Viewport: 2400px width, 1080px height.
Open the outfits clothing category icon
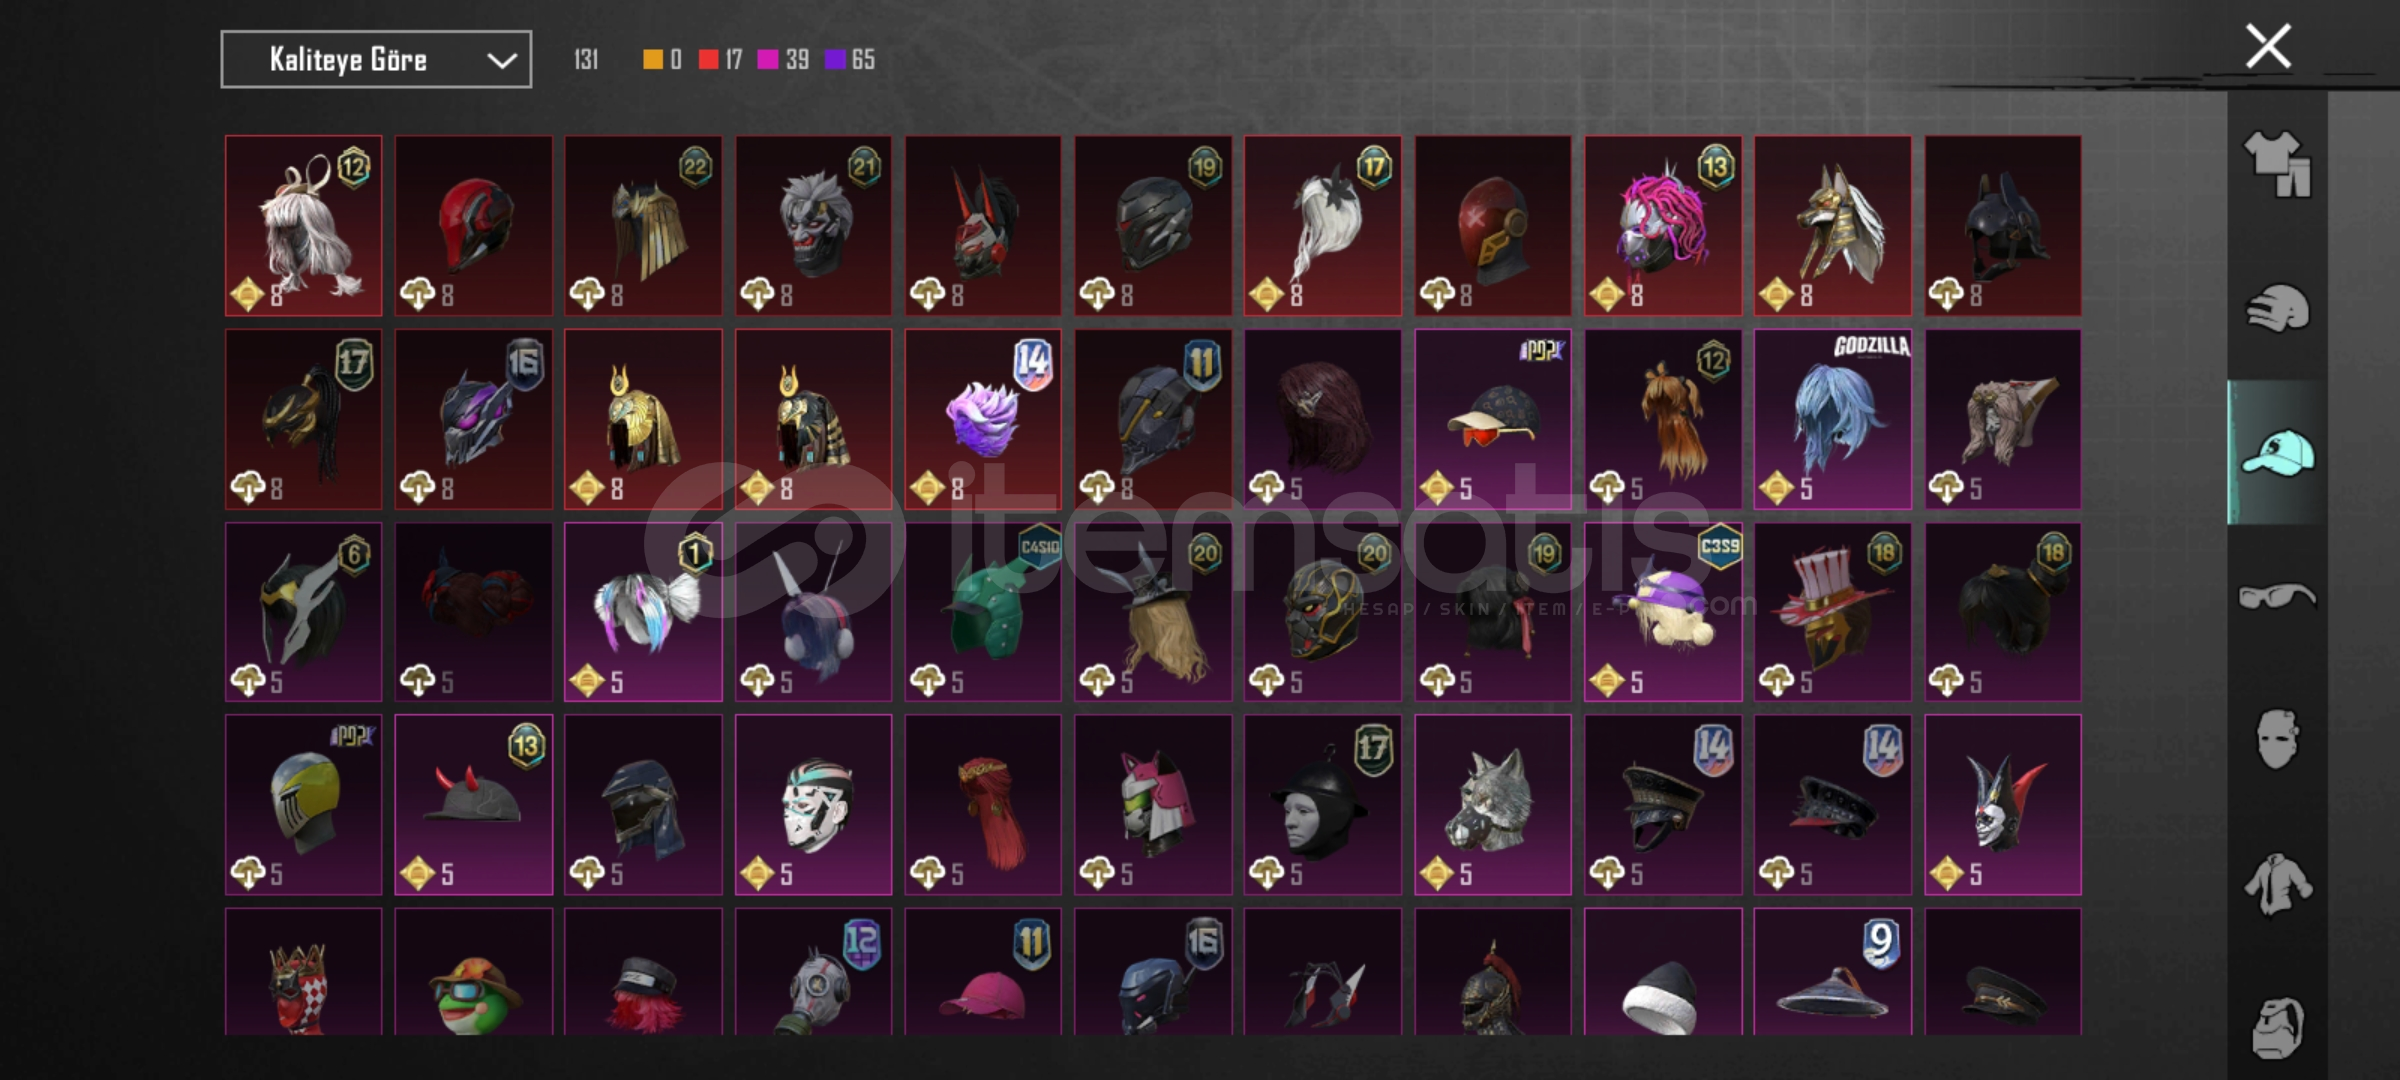(x=2277, y=163)
